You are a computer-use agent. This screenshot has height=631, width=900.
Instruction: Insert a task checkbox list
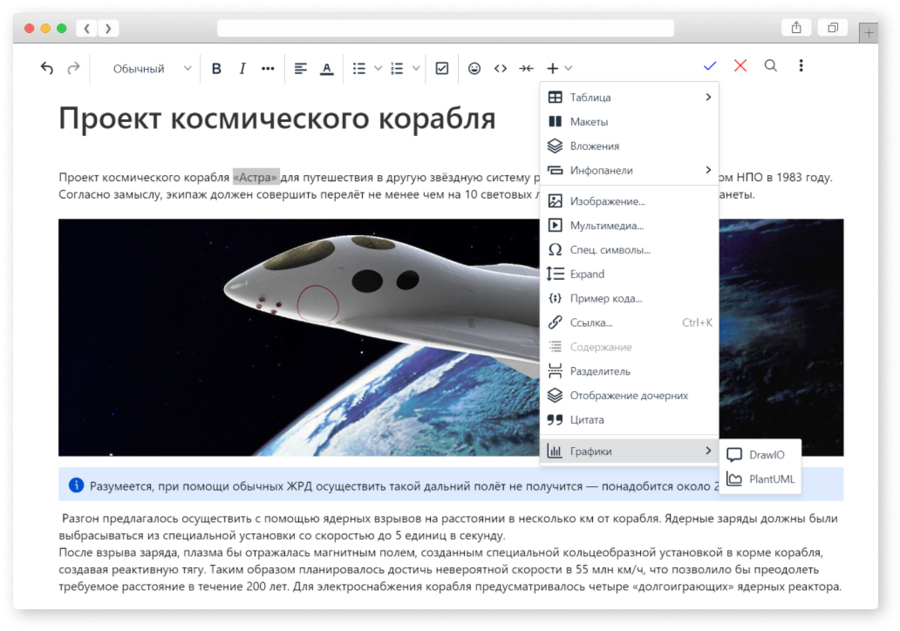442,68
